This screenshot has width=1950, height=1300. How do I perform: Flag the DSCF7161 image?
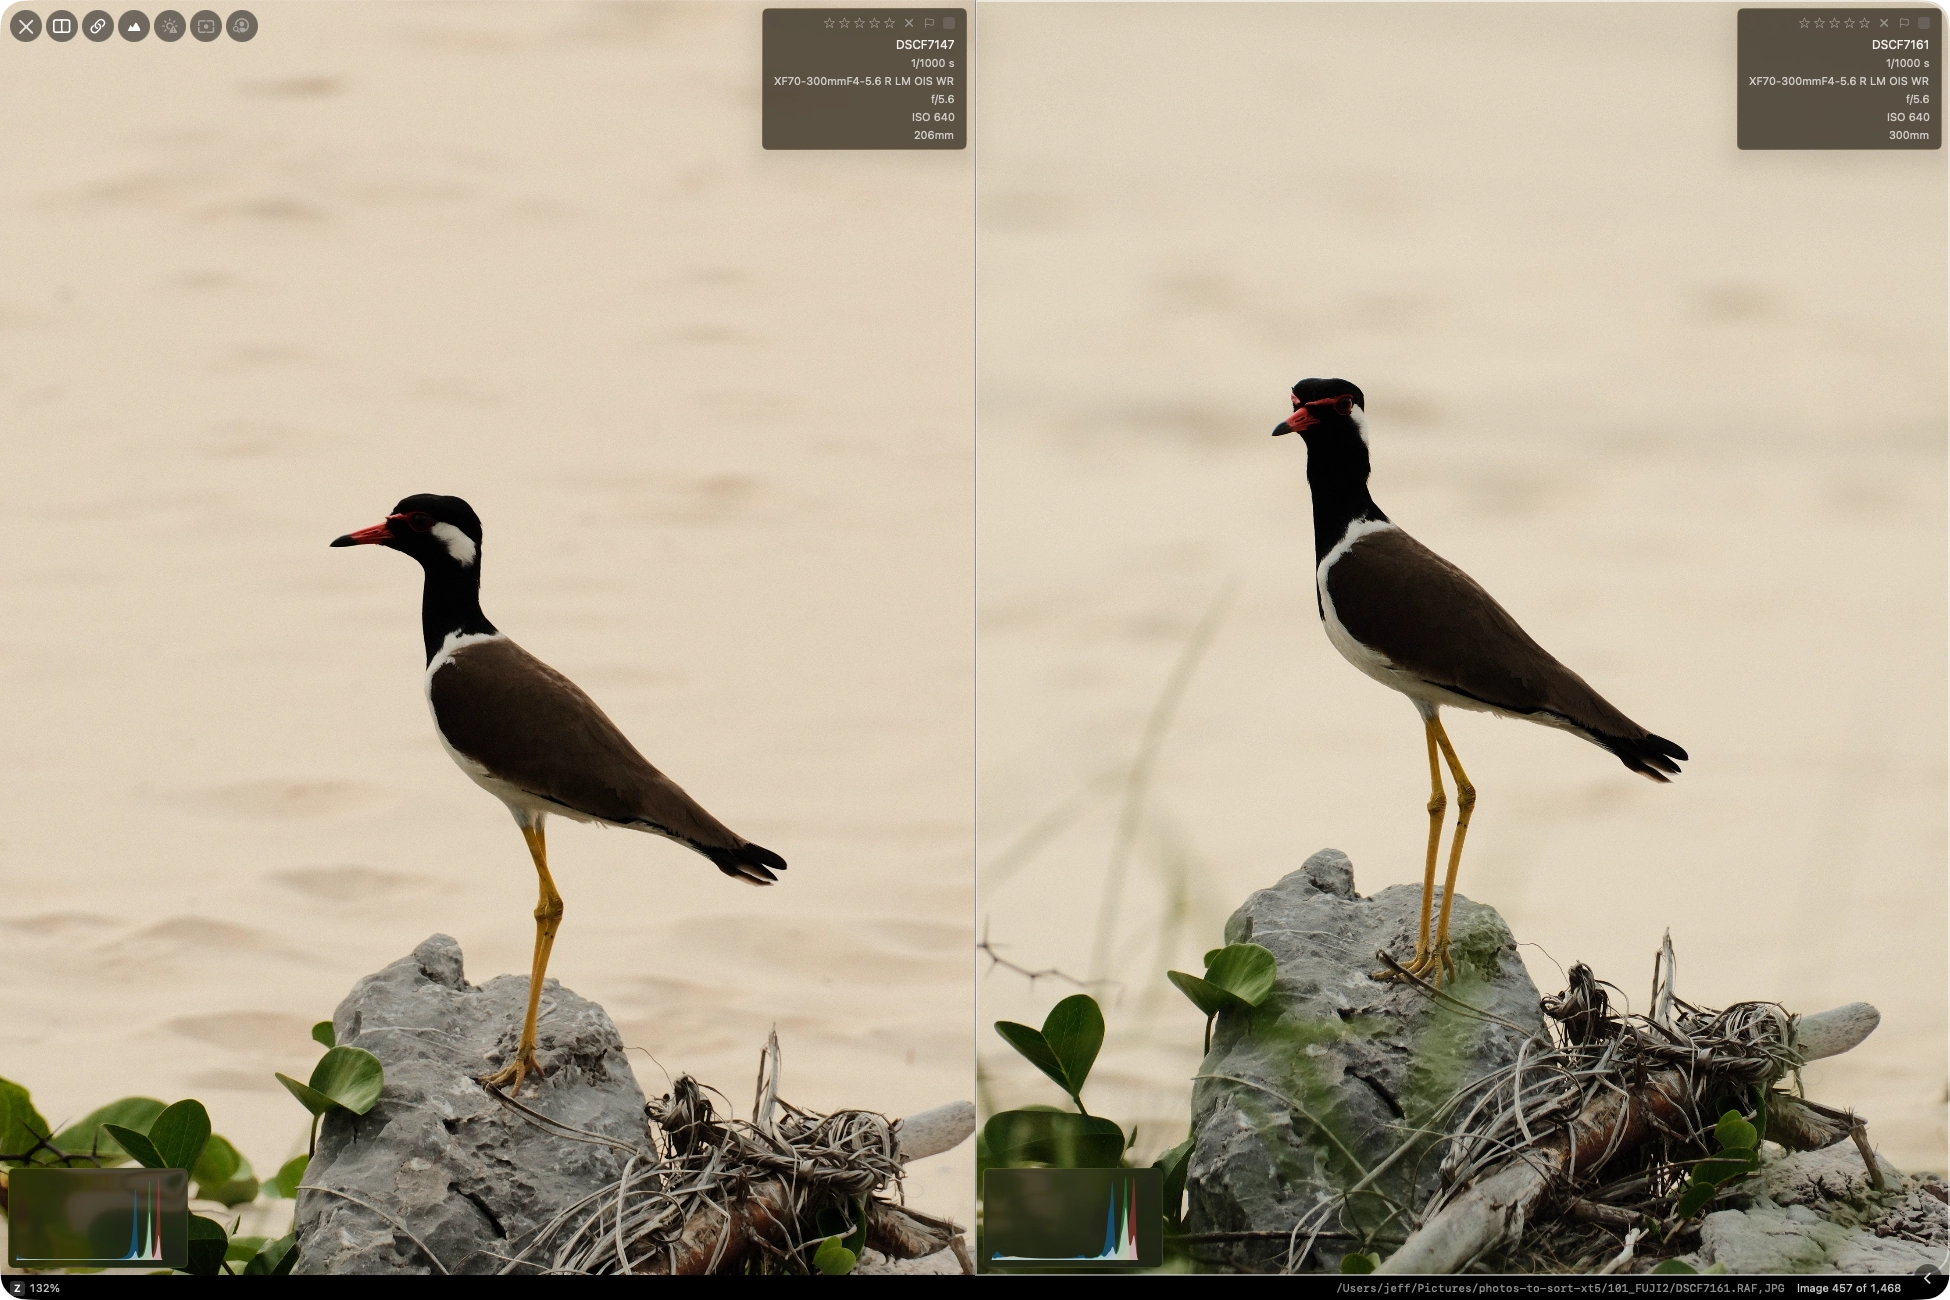point(1904,23)
